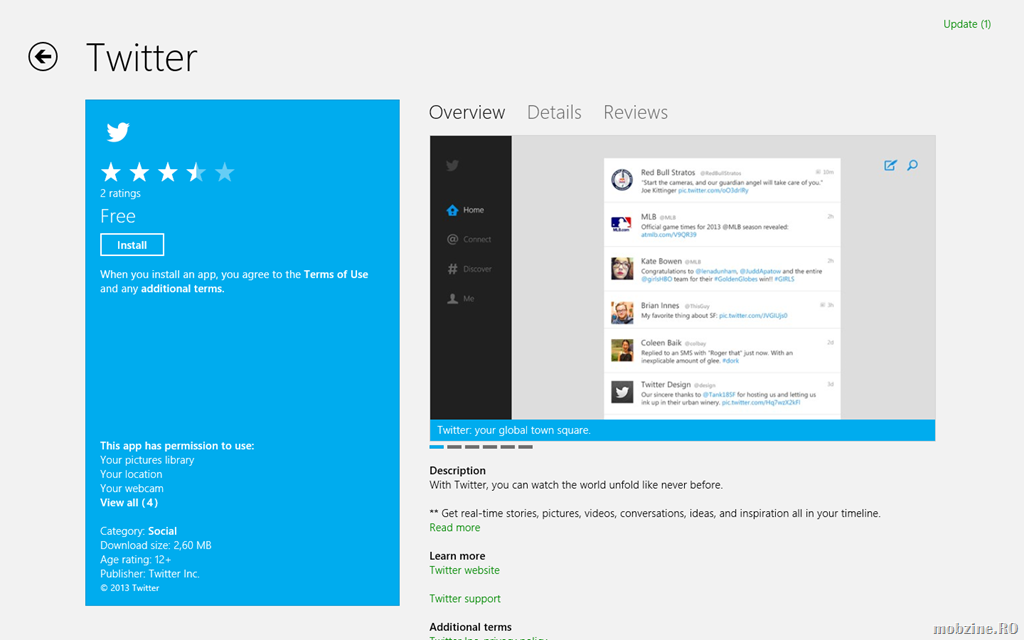Click the Connect @ icon in screenshot
Viewport: 1024px width, 640px height.
tap(453, 240)
